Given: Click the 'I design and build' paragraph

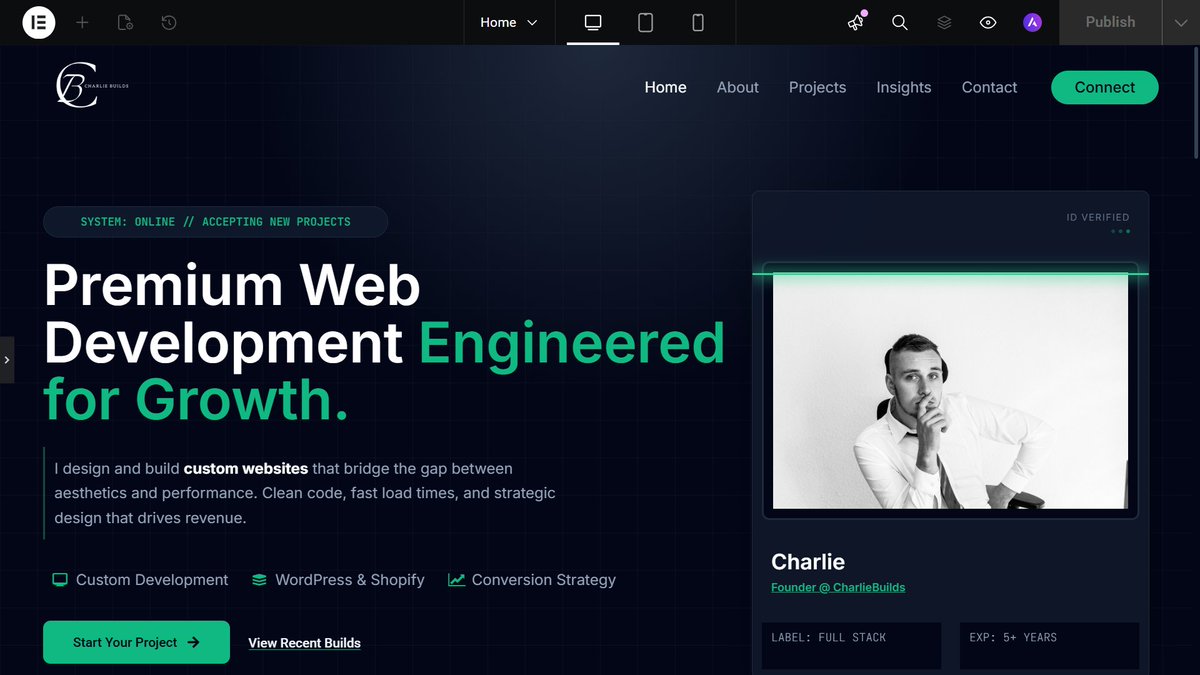Looking at the screenshot, I should [305, 493].
